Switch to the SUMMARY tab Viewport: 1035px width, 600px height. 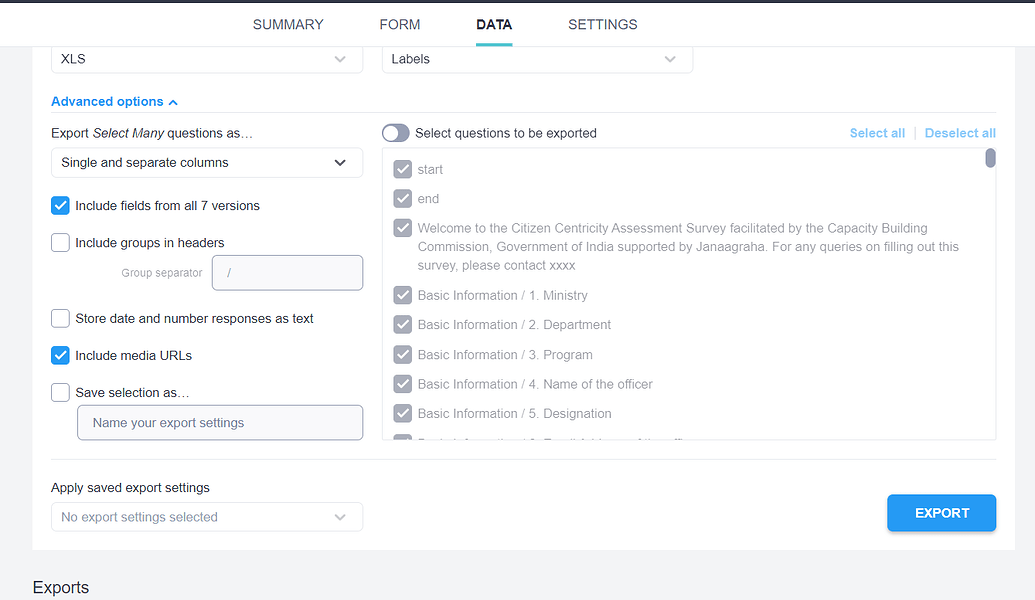(288, 24)
